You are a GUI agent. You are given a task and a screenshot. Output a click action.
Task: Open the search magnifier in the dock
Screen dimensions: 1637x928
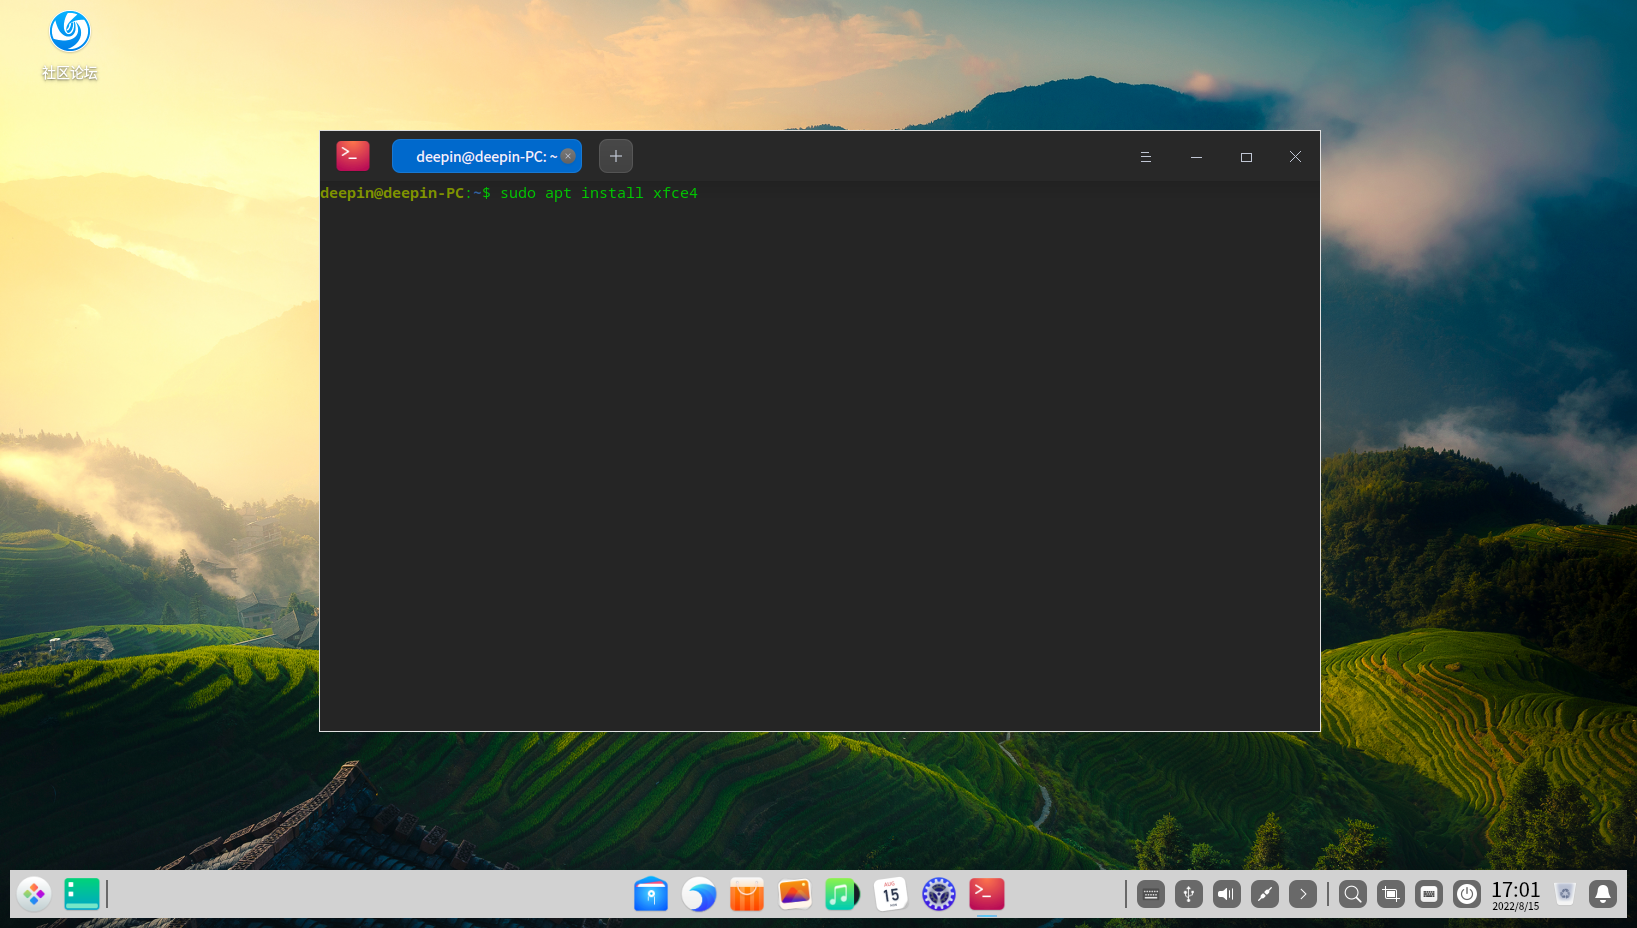pyautogui.click(x=1353, y=894)
